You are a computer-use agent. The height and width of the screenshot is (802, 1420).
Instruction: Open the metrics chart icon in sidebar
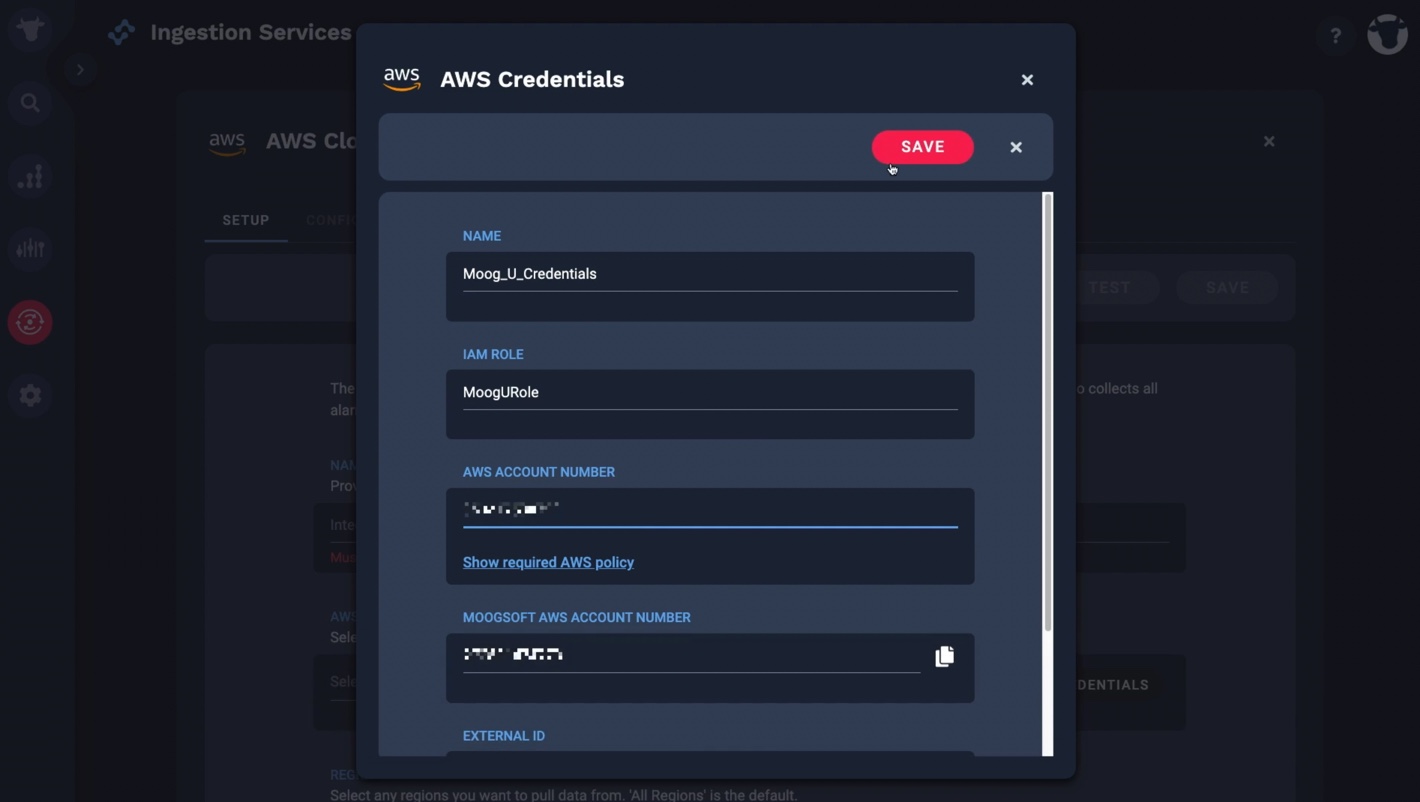click(30, 176)
